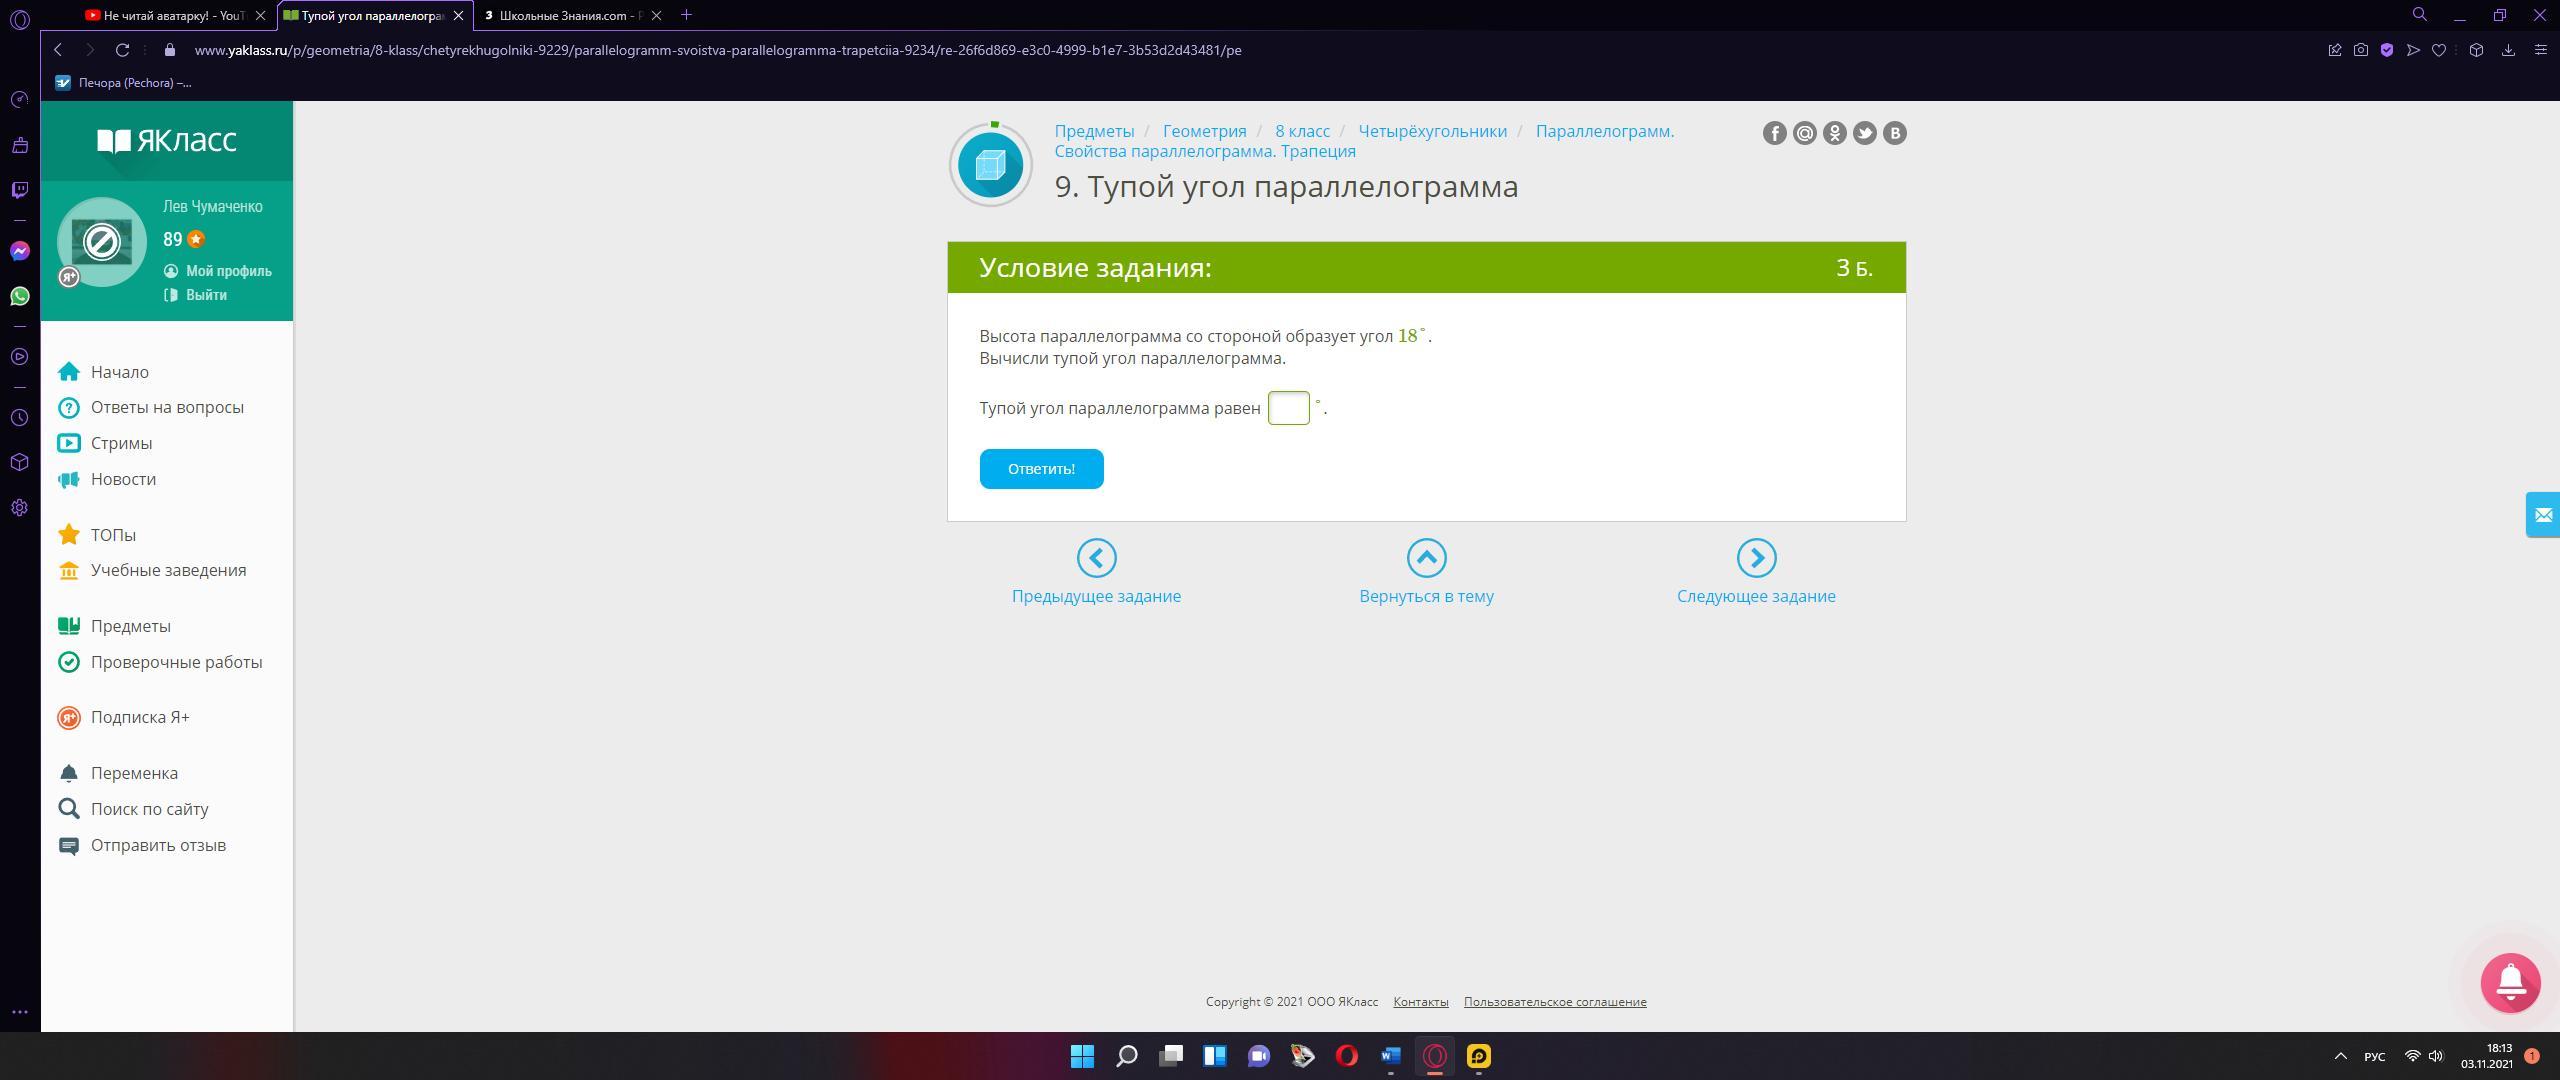Switch to the YouTube browser tab
Viewport: 2560px width, 1080px height.
(172, 15)
